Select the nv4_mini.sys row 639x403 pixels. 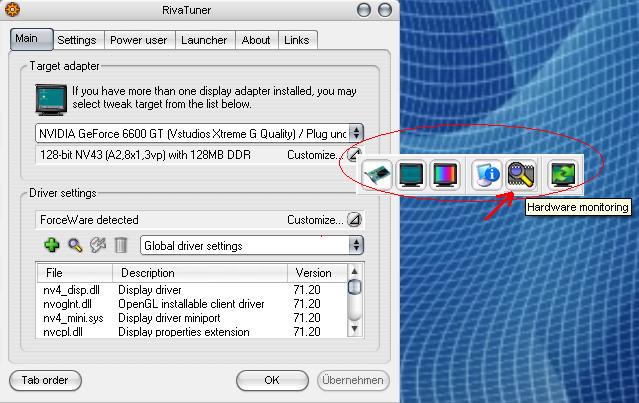[192, 318]
